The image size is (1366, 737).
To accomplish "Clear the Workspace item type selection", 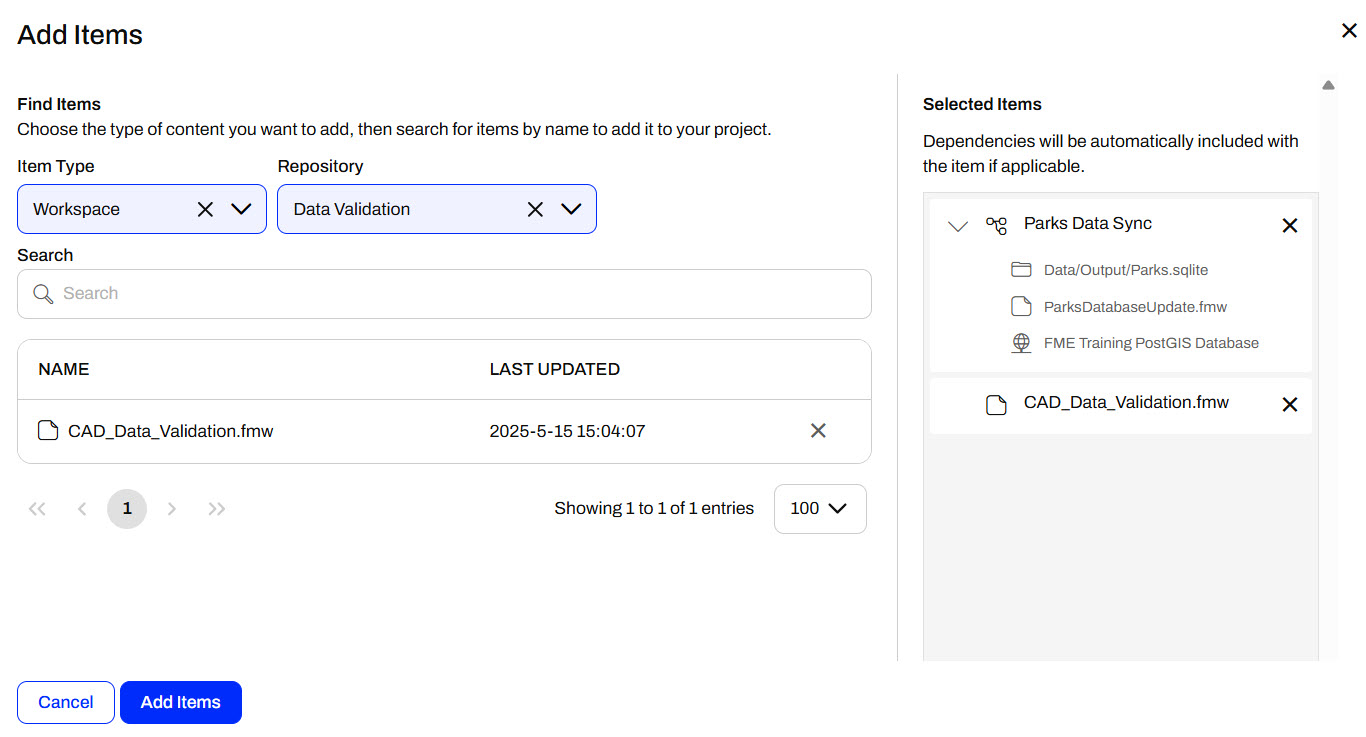I will (x=205, y=209).
